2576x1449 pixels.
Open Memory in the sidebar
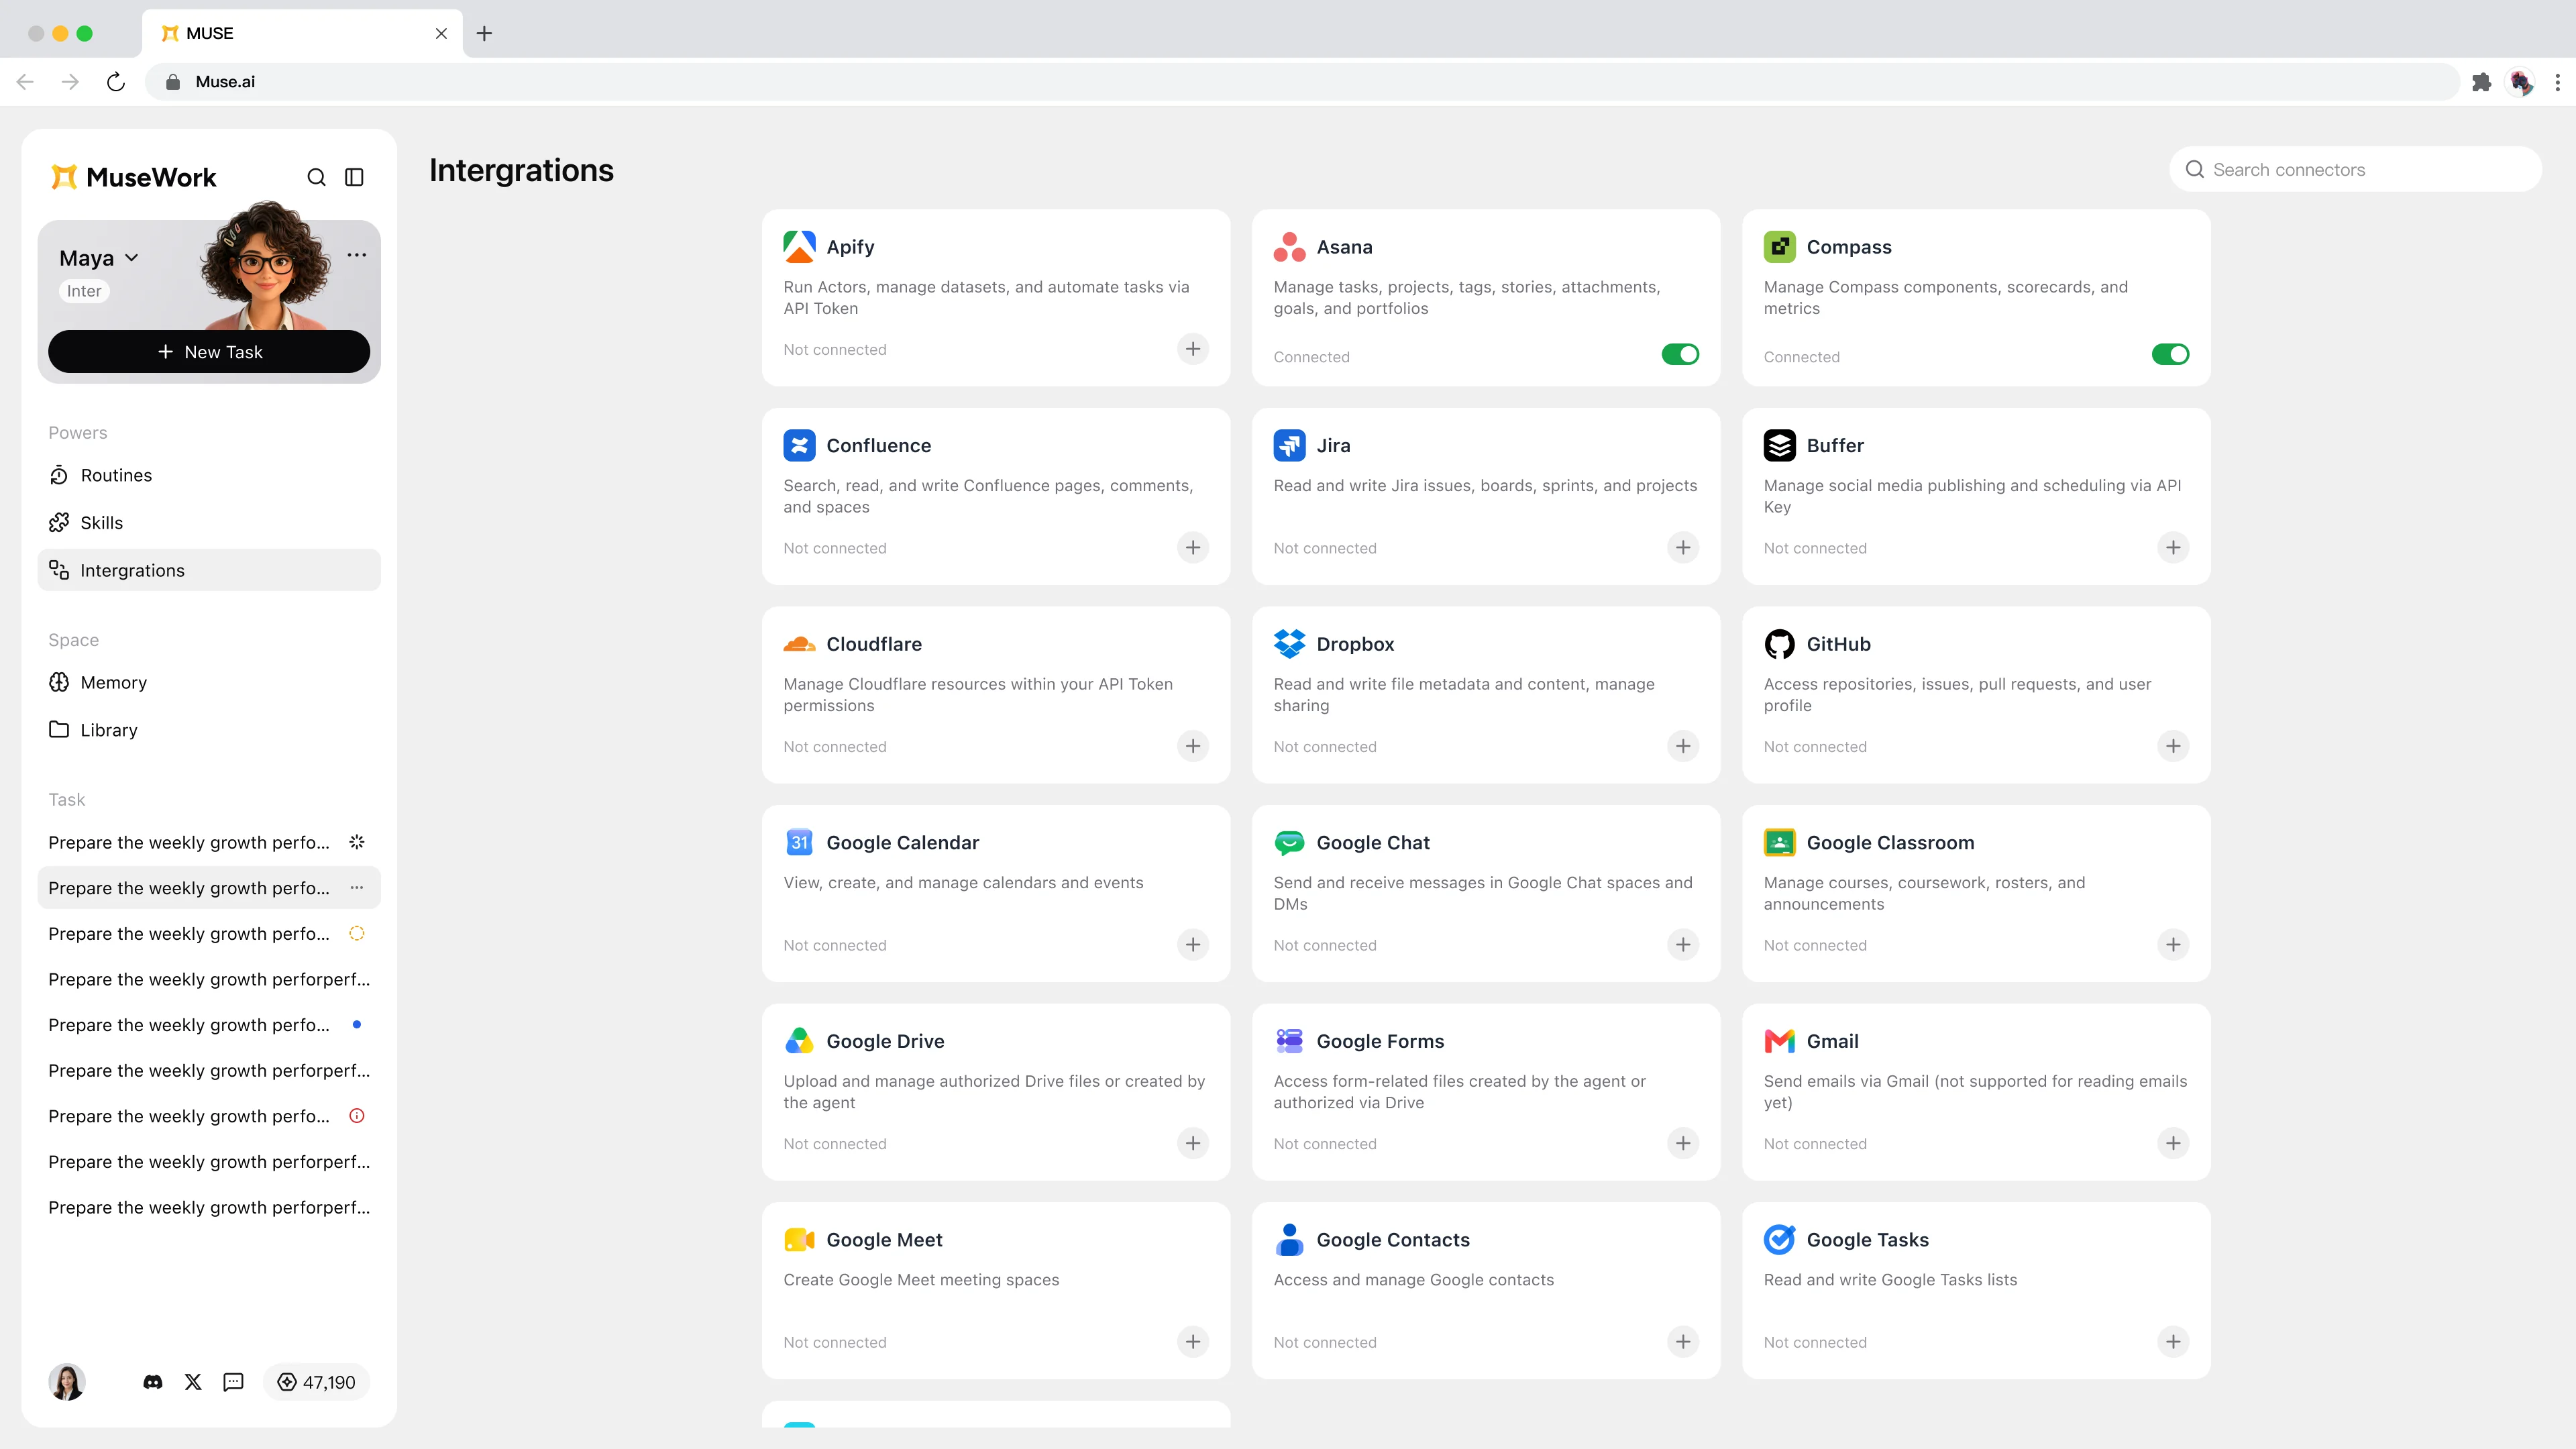[x=209, y=682]
